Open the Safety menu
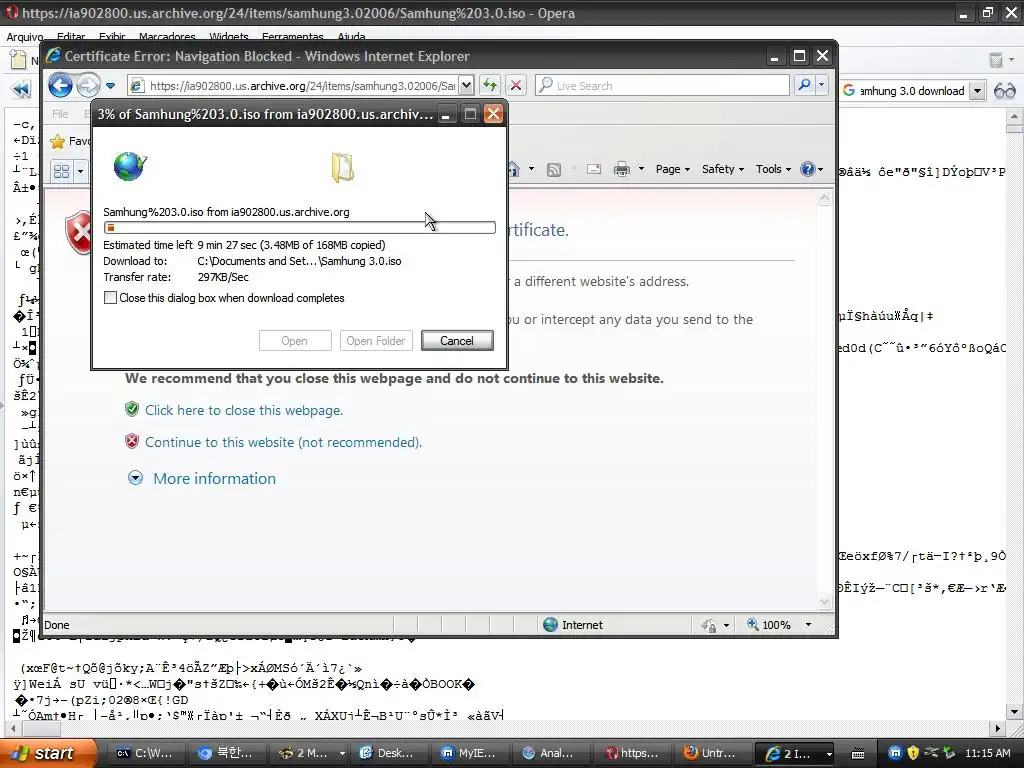Viewport: 1024px width, 768px height. click(x=723, y=169)
